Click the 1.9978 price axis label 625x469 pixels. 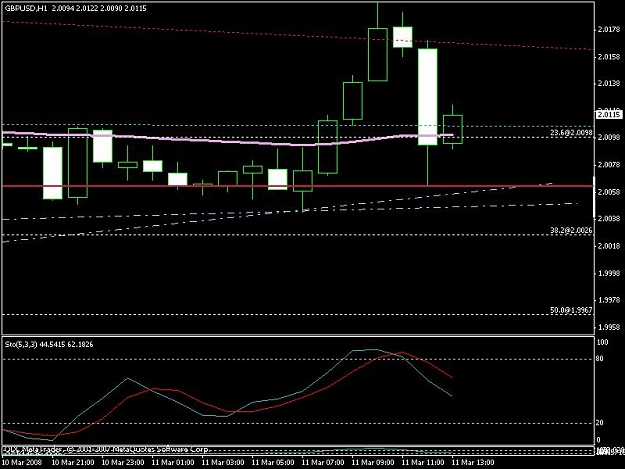click(609, 300)
